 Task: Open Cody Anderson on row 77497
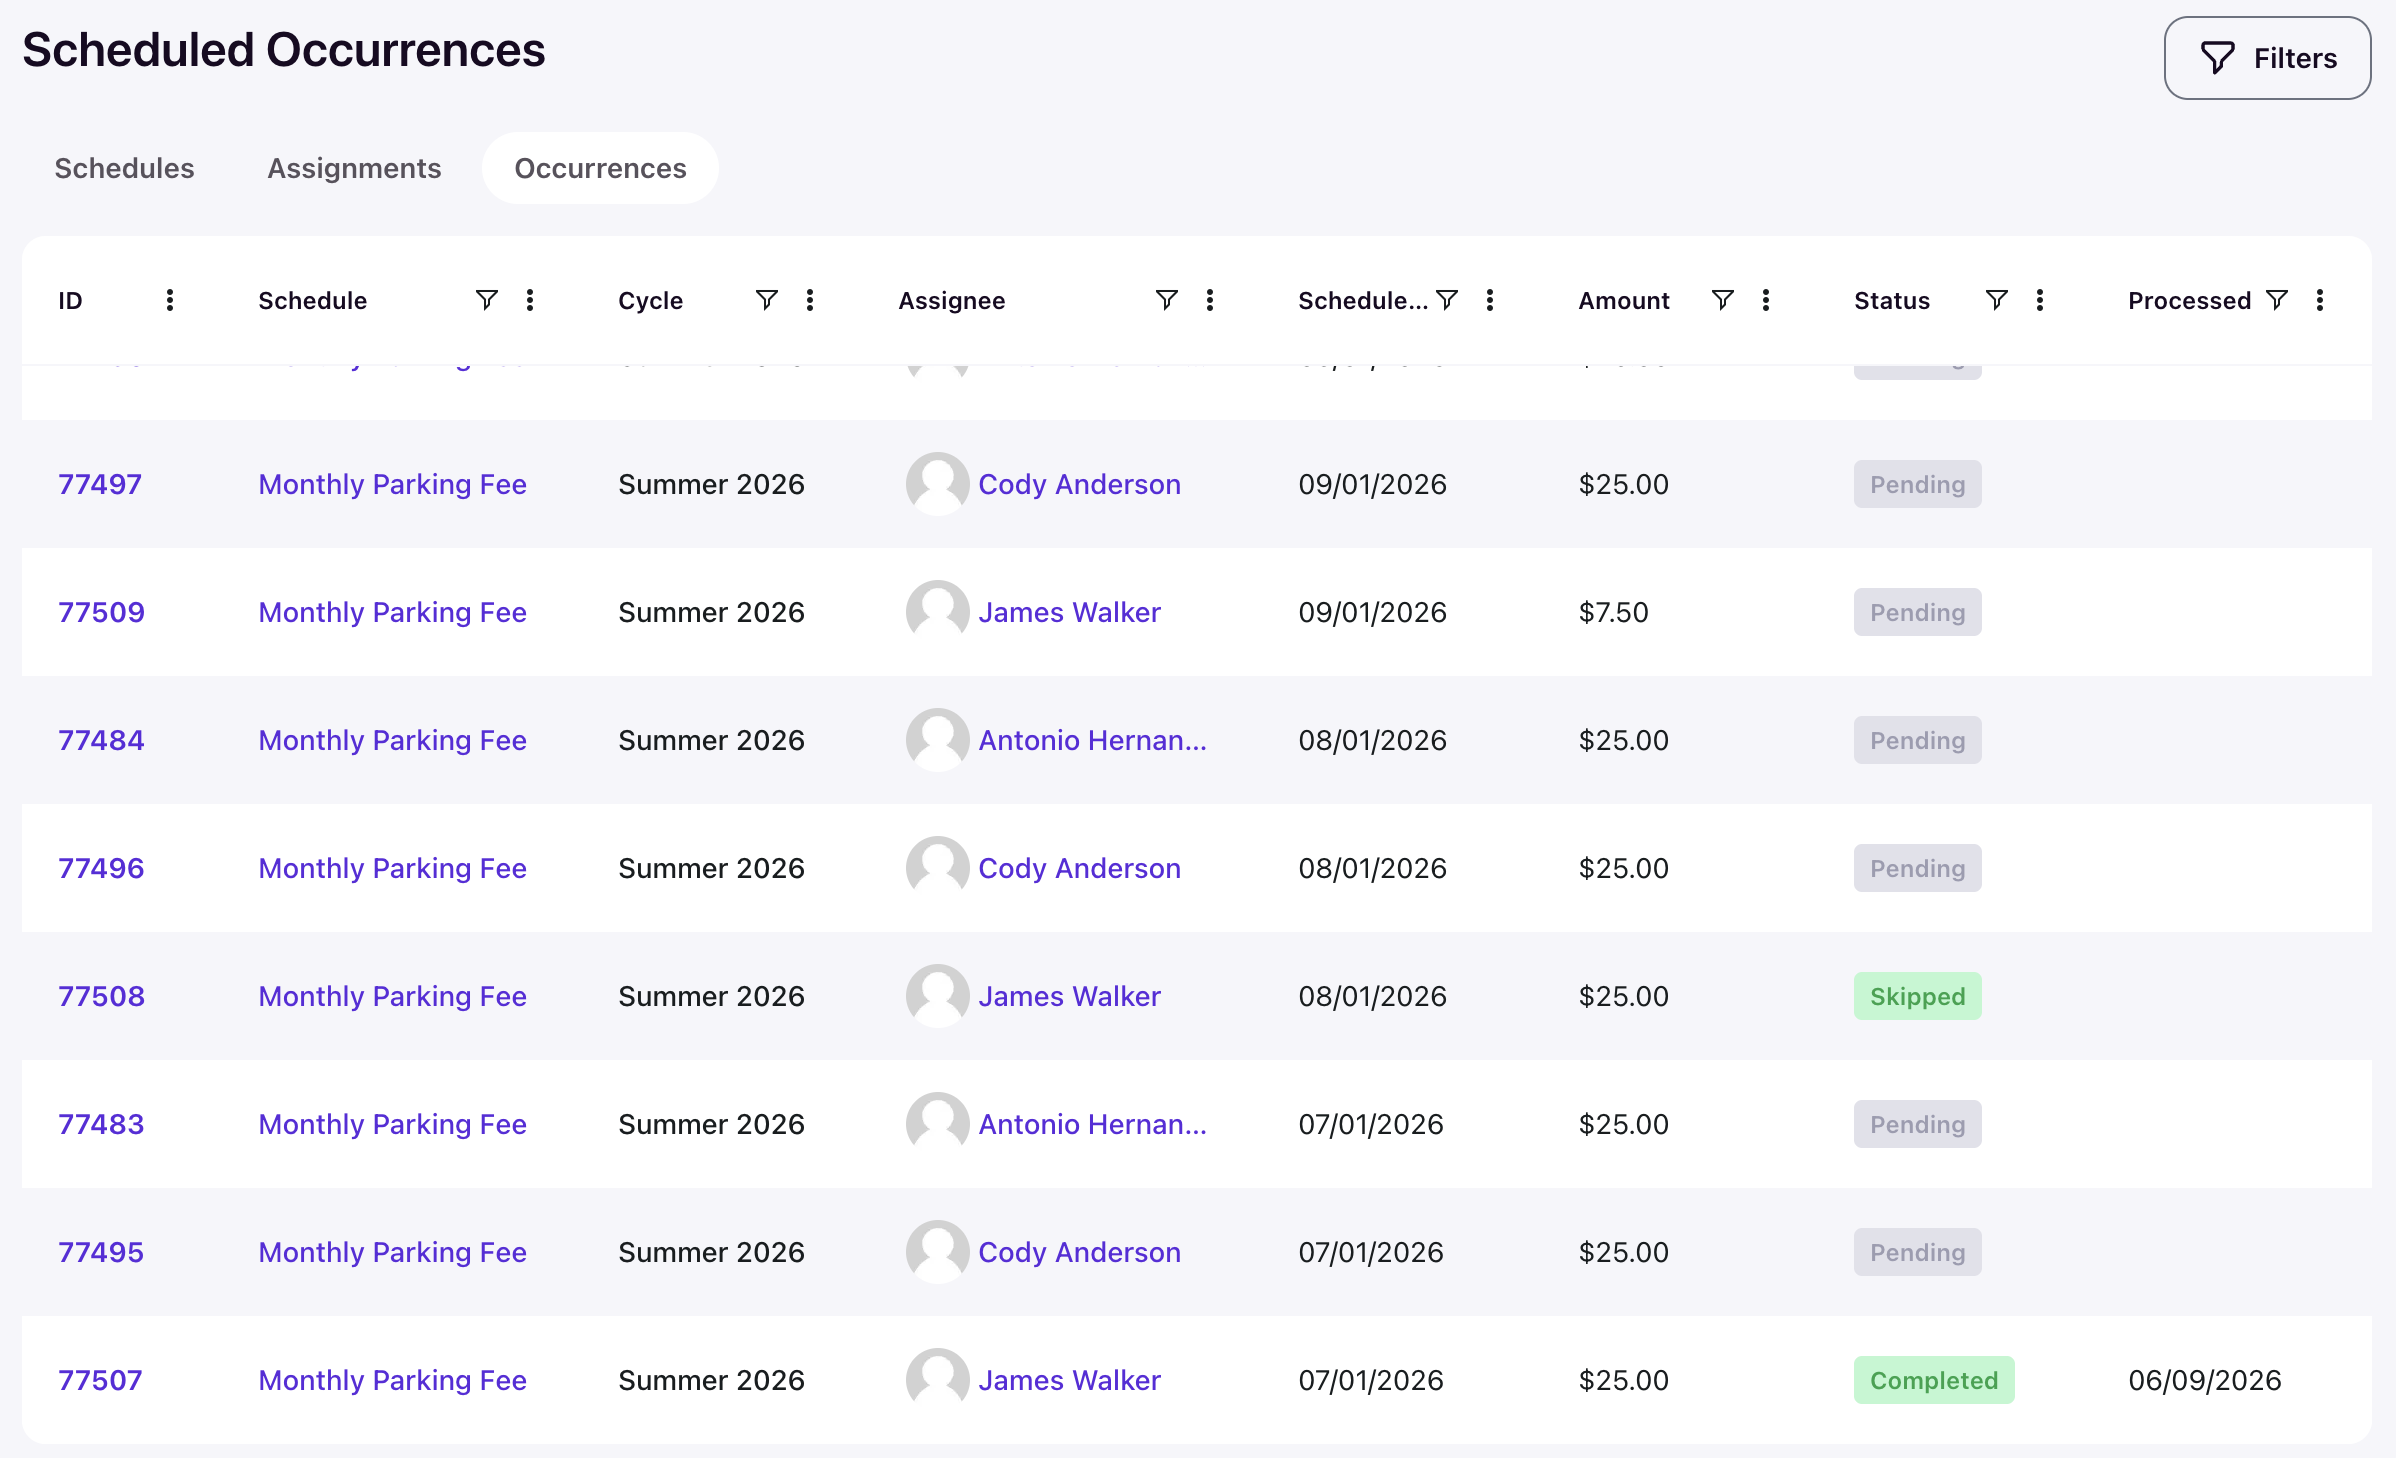click(x=1079, y=484)
